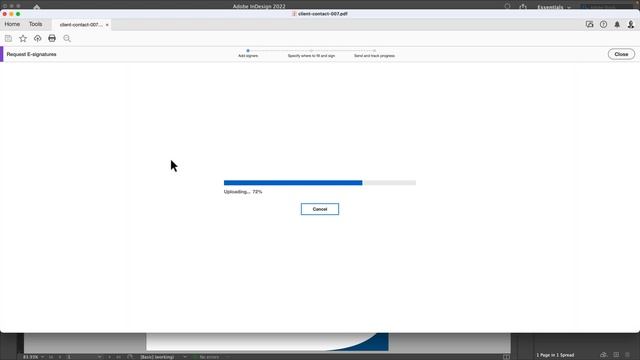This screenshot has height=360, width=640.
Task: Click the printer icon
Action: click(x=52, y=38)
